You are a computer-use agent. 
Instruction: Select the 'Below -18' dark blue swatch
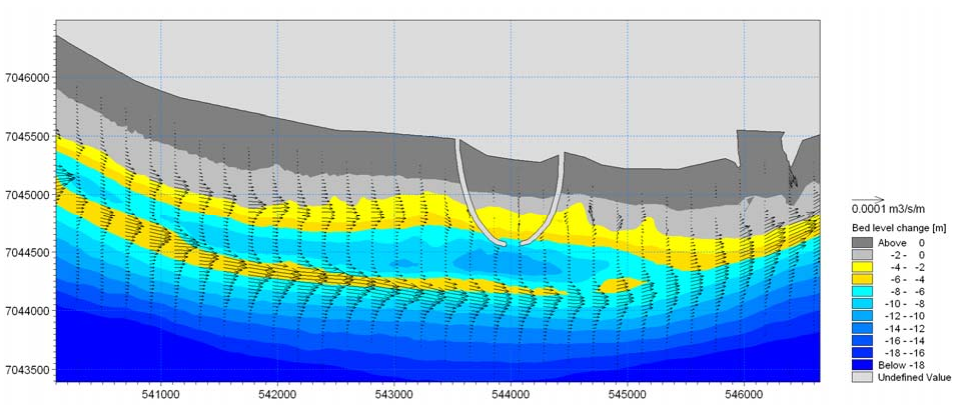tap(862, 365)
